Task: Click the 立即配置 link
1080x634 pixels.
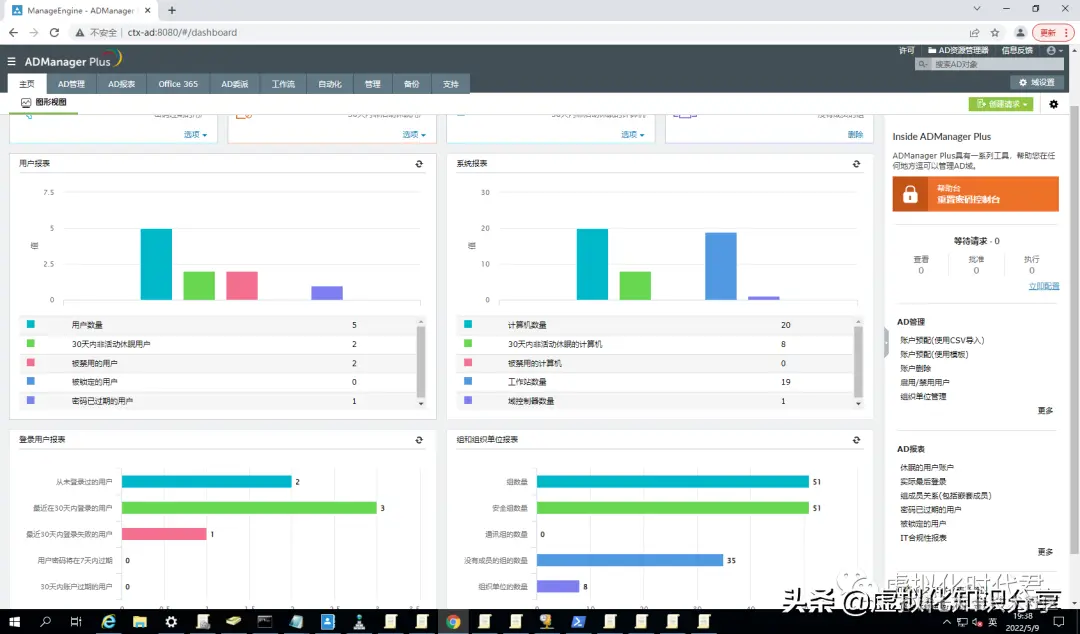Action: [x=1043, y=287]
